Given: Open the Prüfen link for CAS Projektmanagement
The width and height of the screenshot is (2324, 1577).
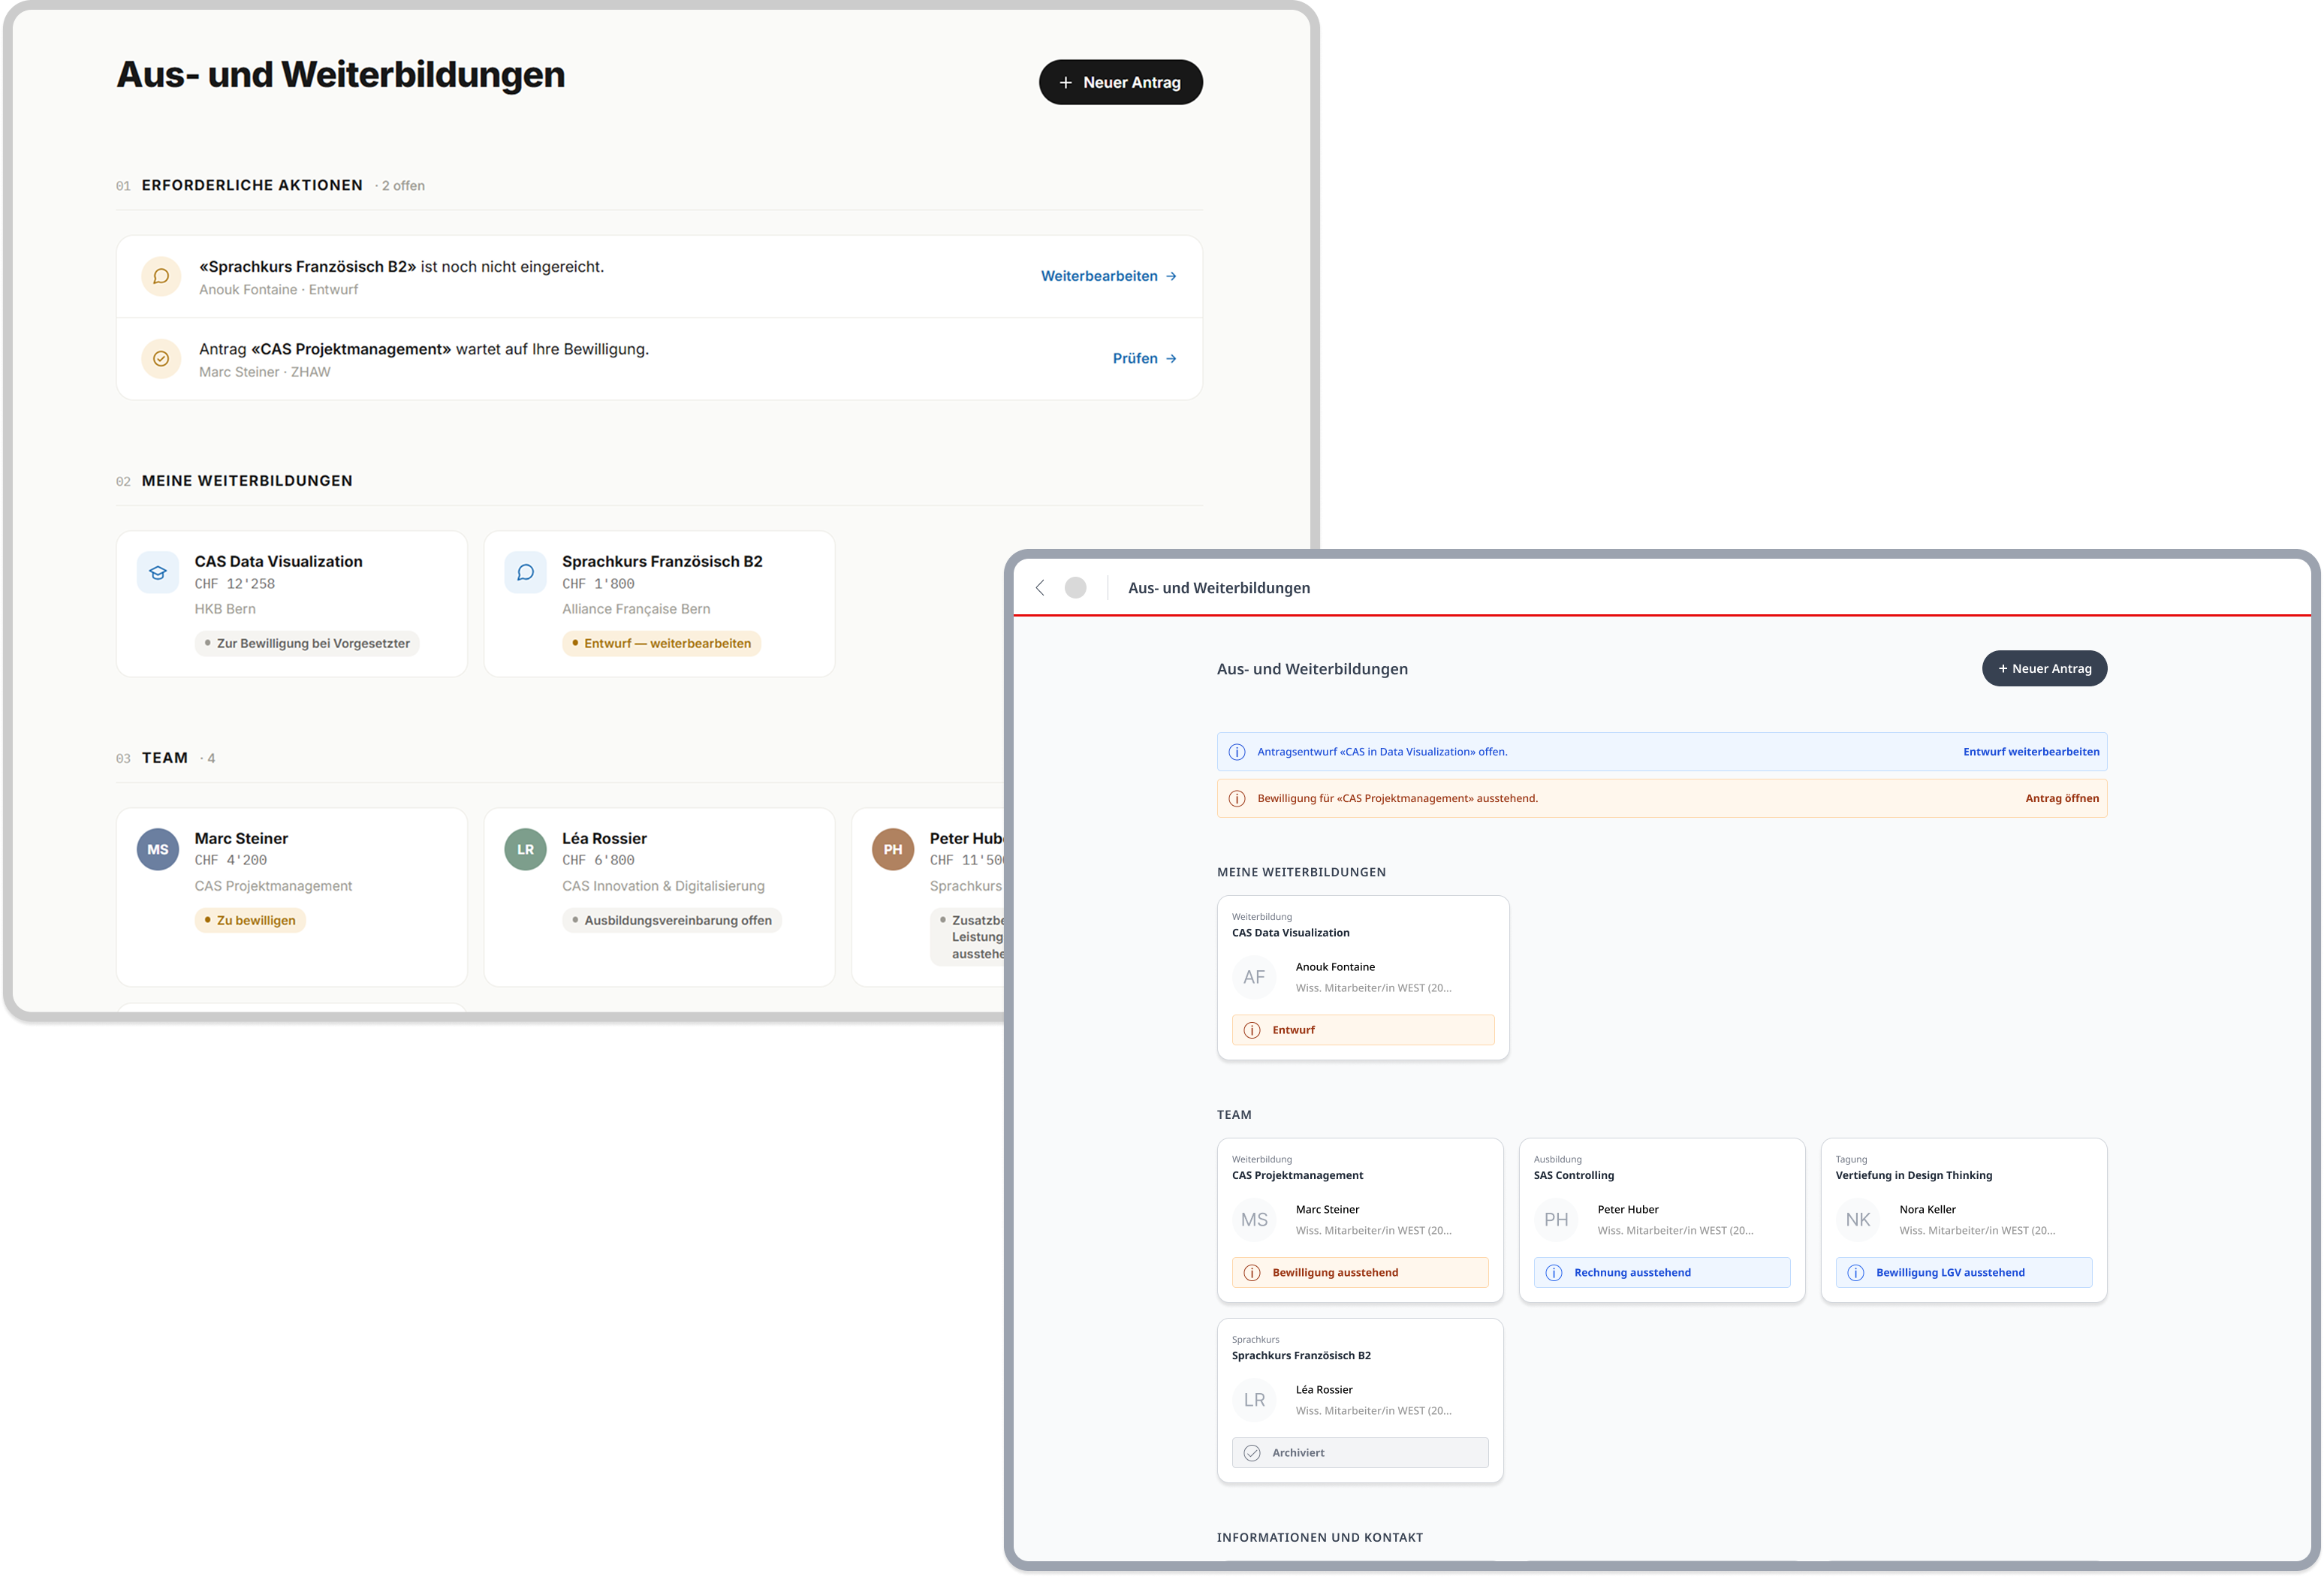Looking at the screenshot, I should point(1144,359).
